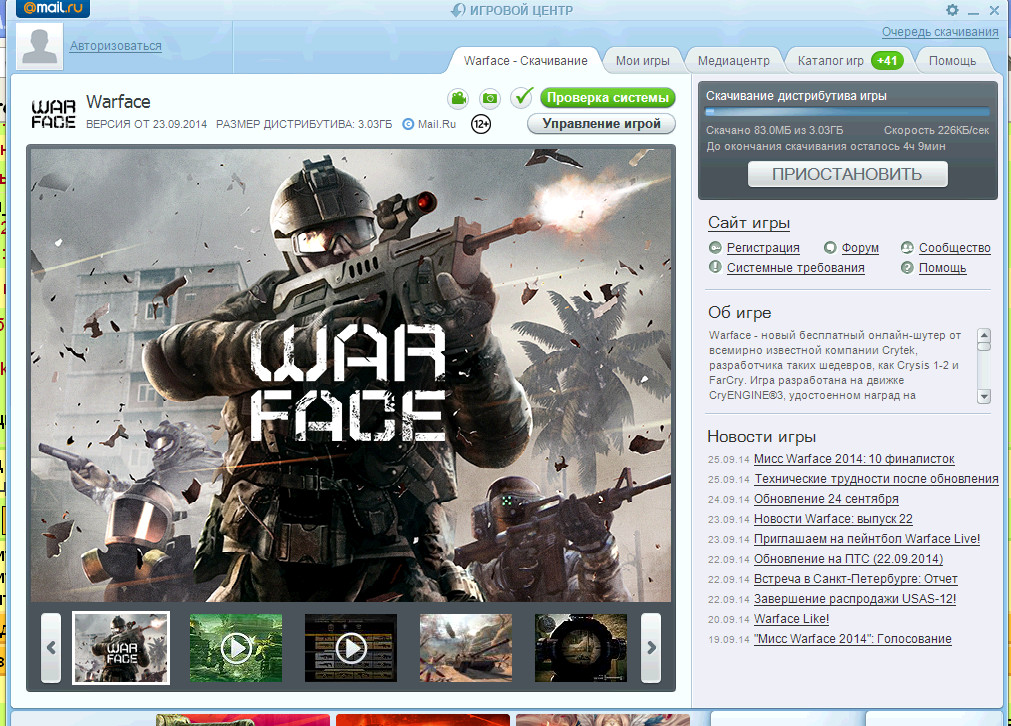
Task: Open settings via the gear icon
Action: [952, 10]
